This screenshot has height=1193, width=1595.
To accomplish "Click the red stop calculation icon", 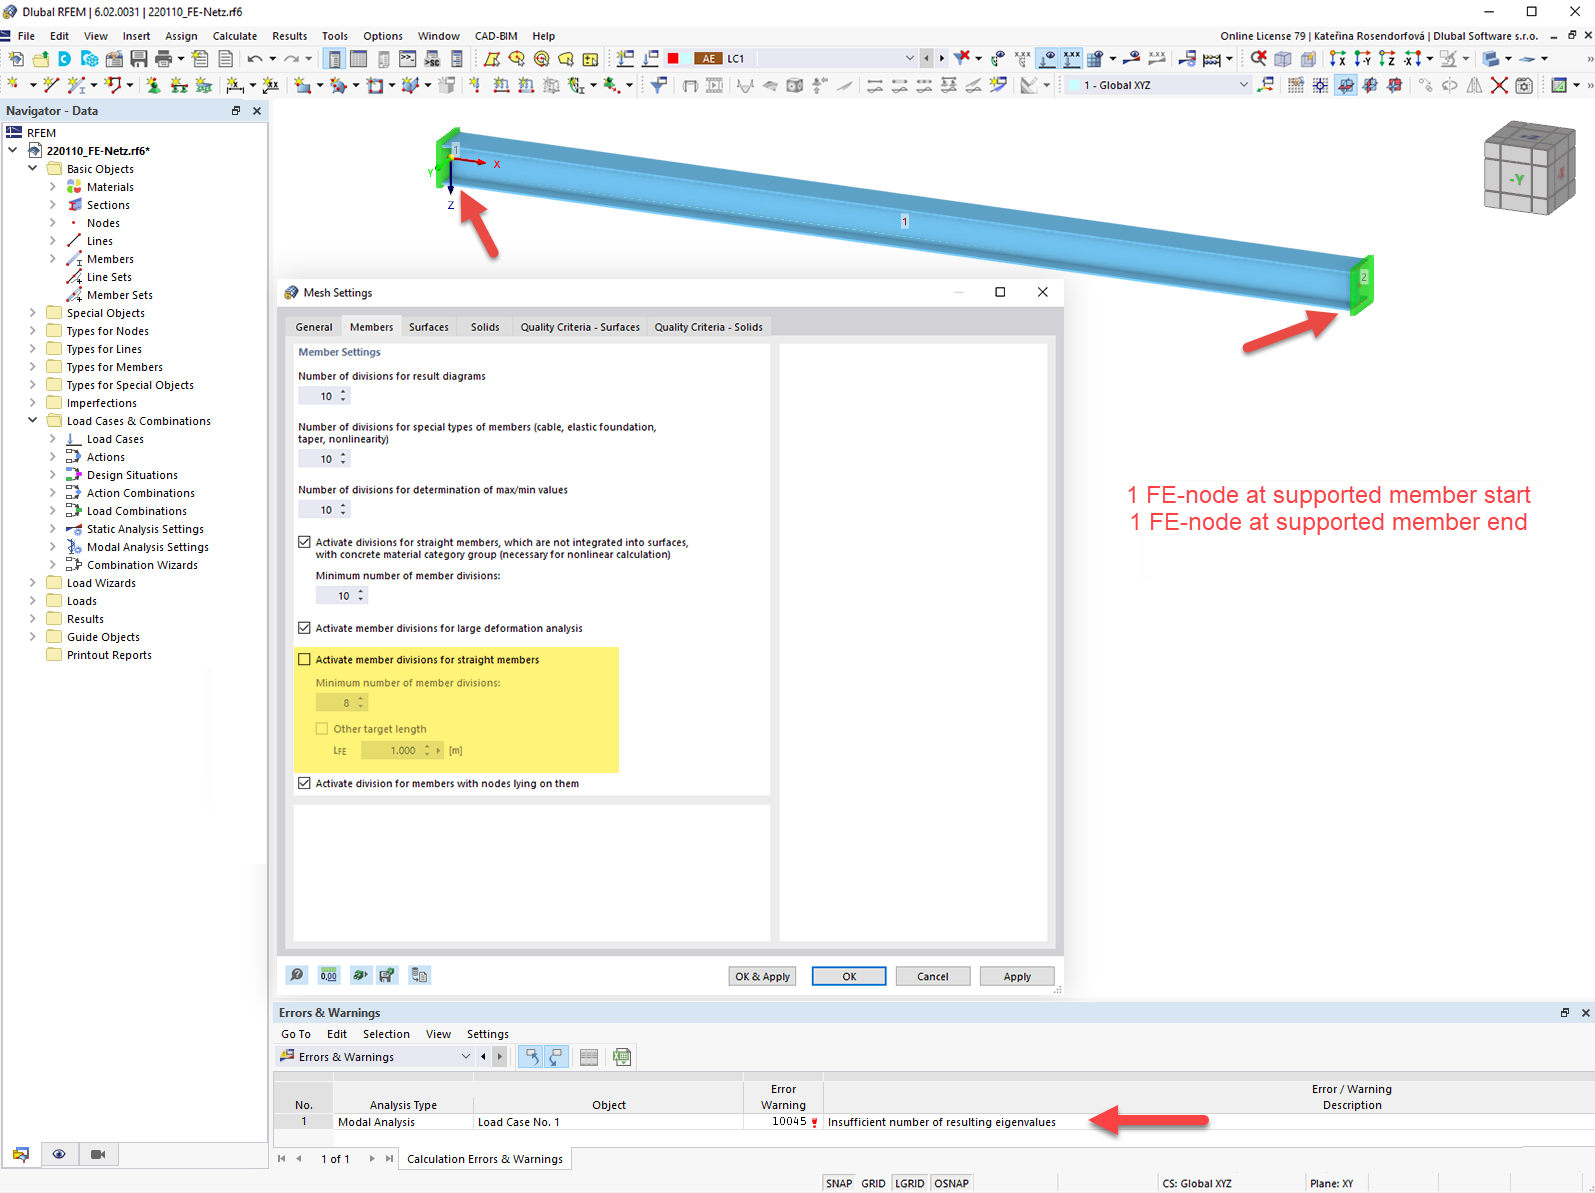I will click(673, 59).
